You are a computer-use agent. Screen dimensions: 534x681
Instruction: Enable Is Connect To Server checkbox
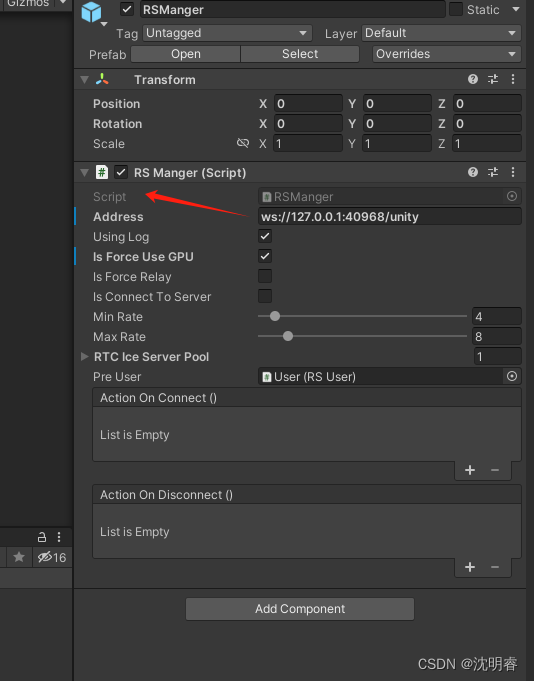(265, 296)
